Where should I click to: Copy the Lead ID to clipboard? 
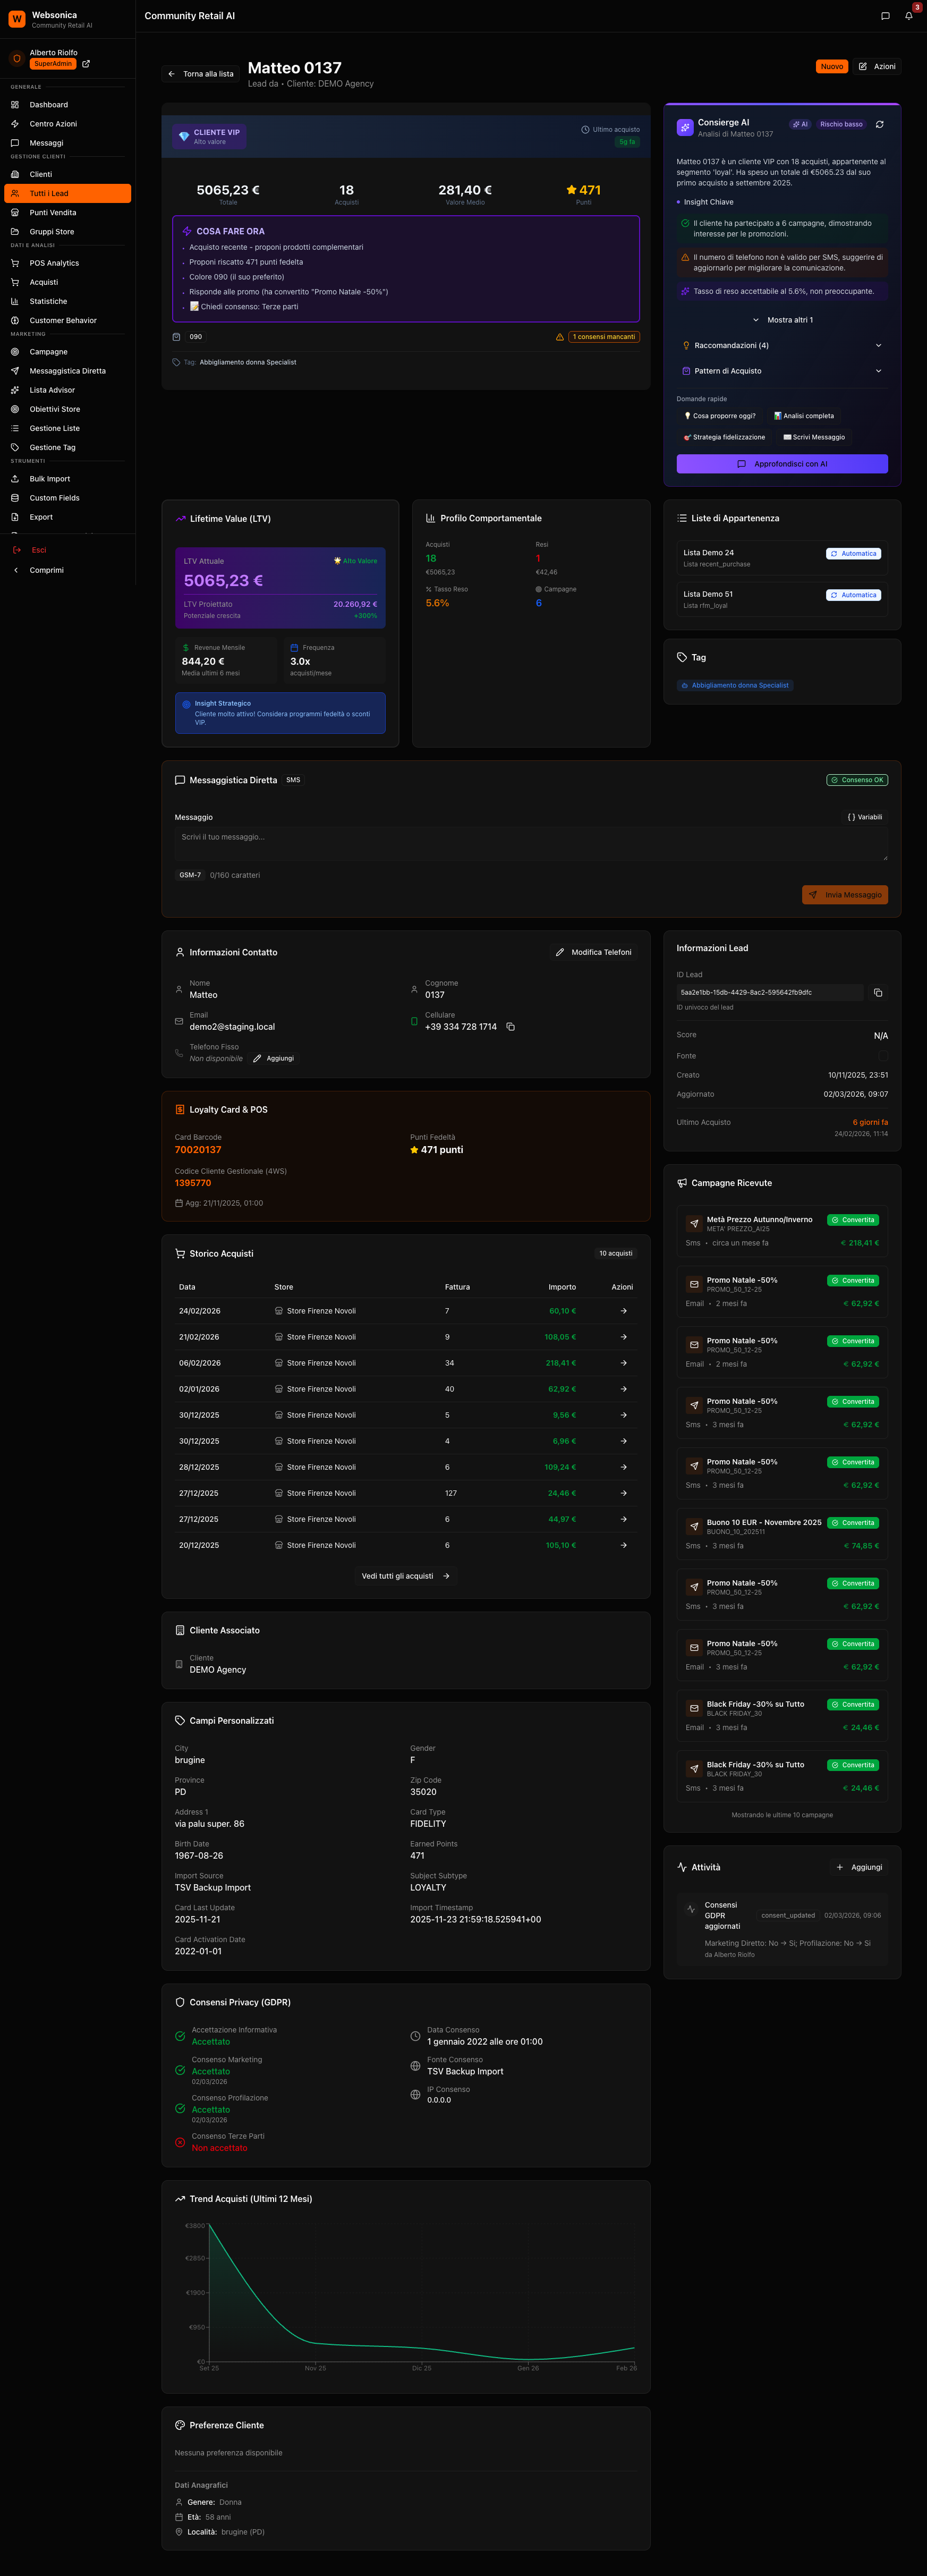tap(877, 993)
